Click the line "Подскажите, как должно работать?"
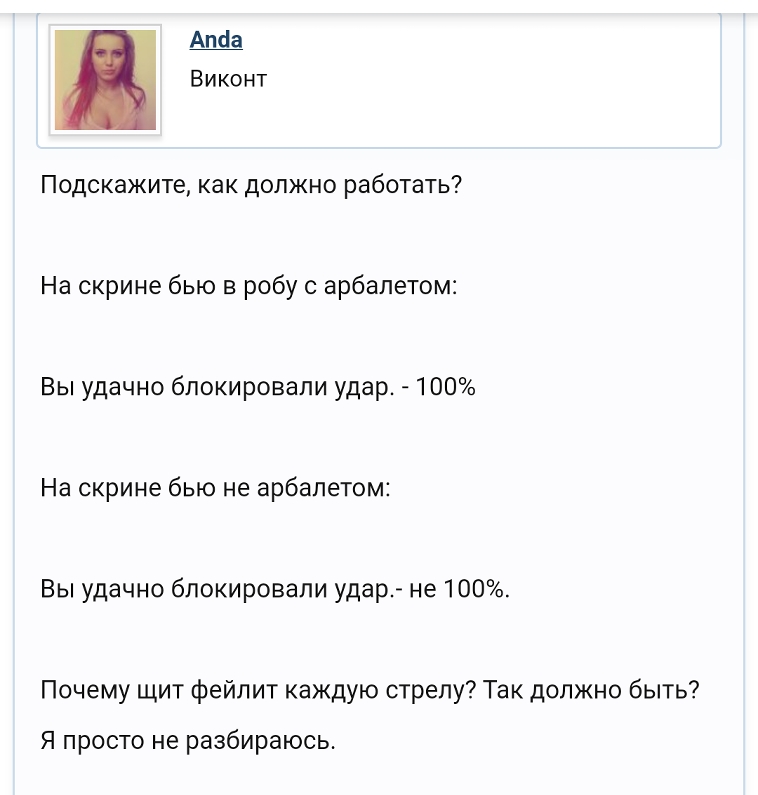This screenshot has height=795, width=758. 251,186
